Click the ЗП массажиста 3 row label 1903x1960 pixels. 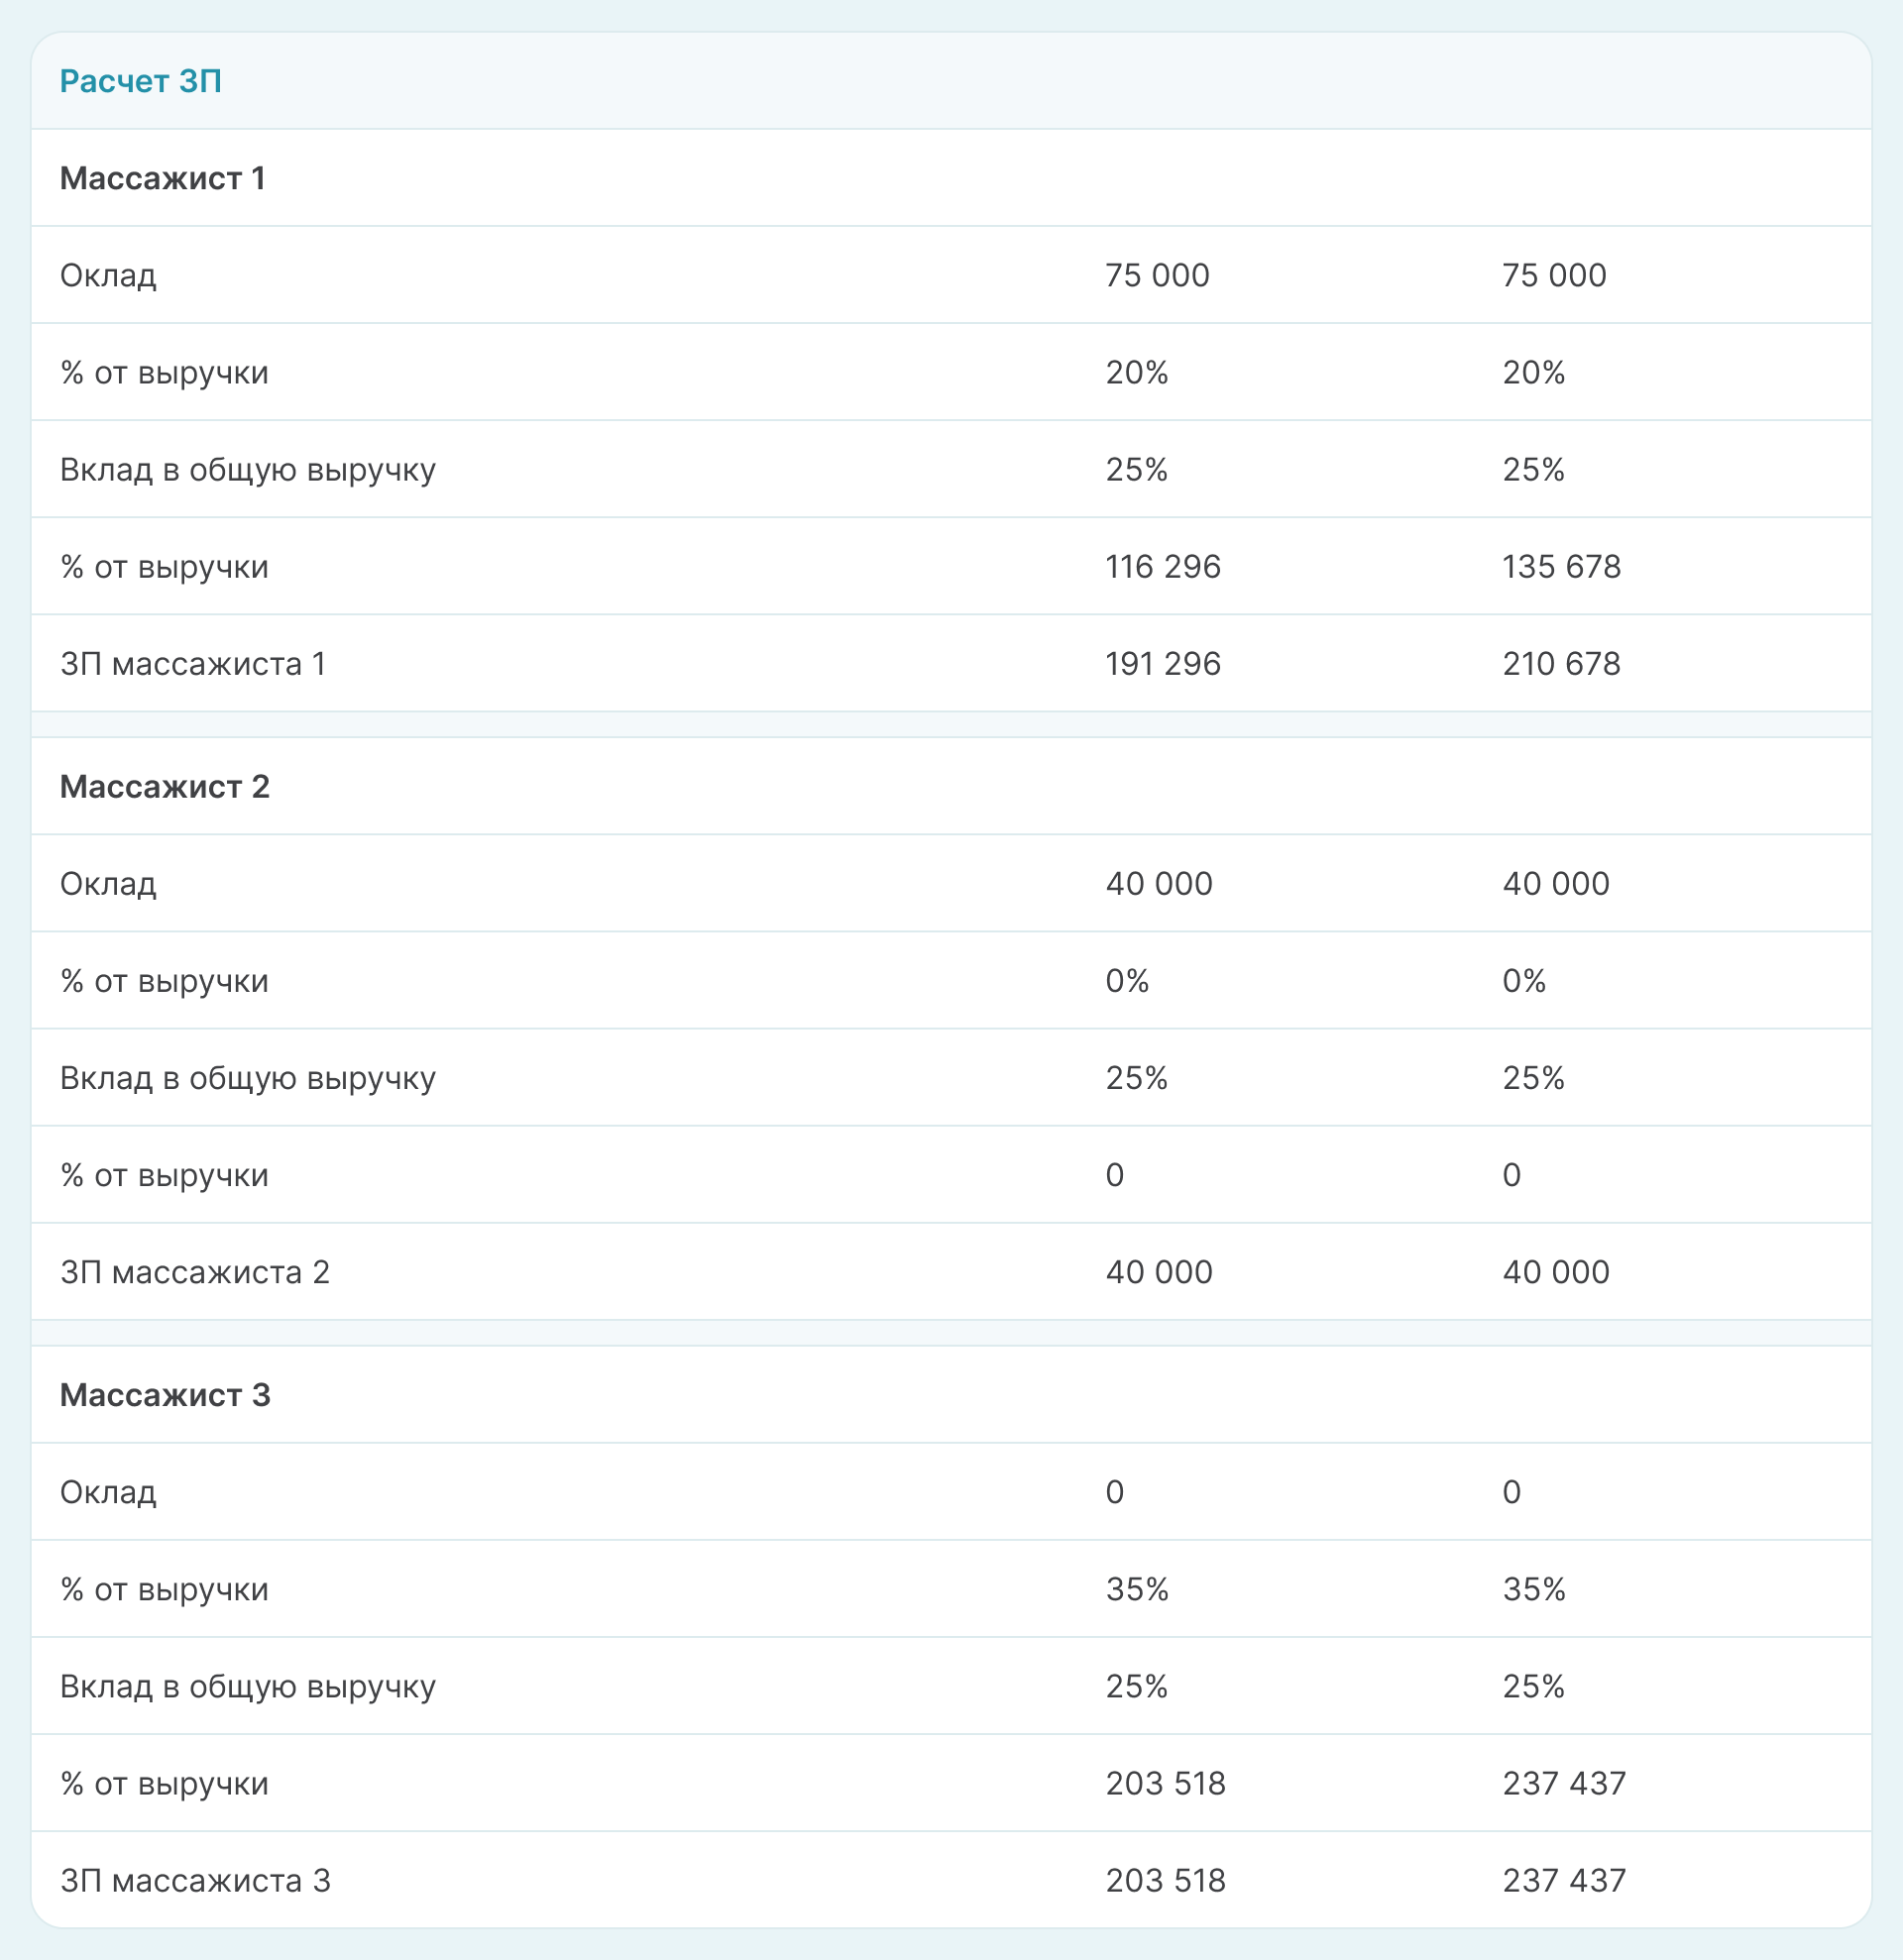pos(195,1880)
